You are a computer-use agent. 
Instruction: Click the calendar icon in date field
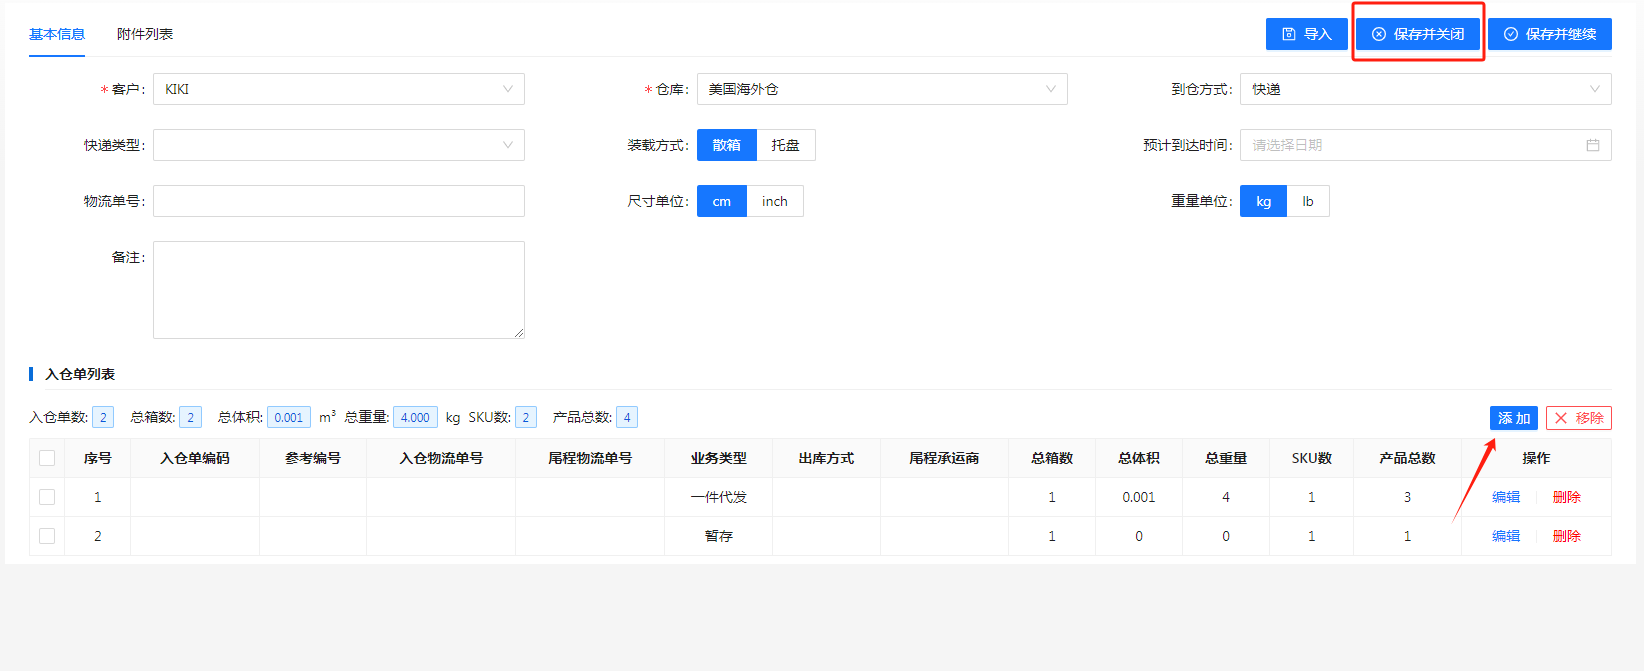pos(1593,145)
